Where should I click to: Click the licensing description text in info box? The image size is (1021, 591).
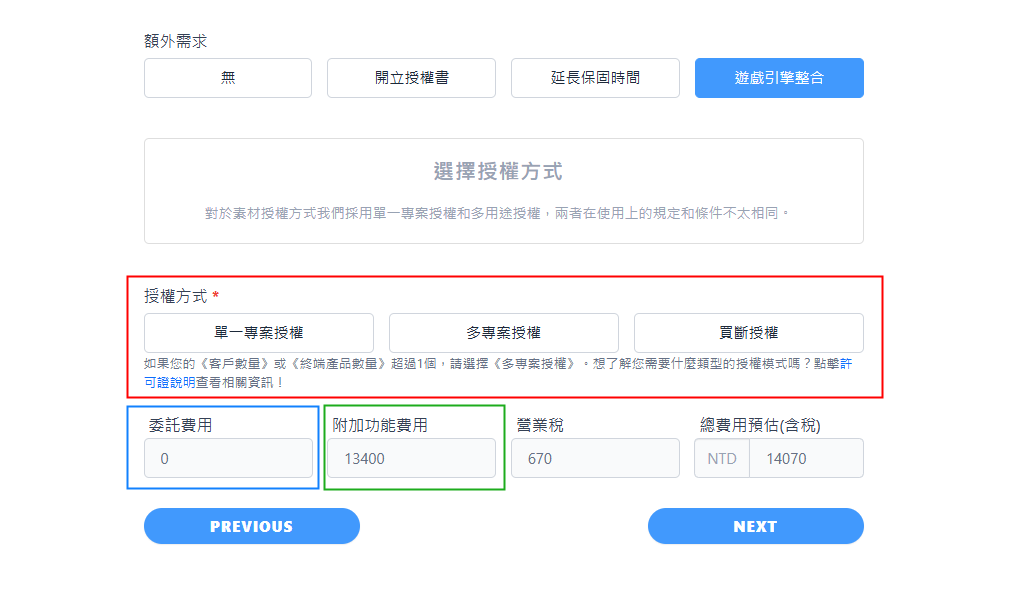point(498,213)
